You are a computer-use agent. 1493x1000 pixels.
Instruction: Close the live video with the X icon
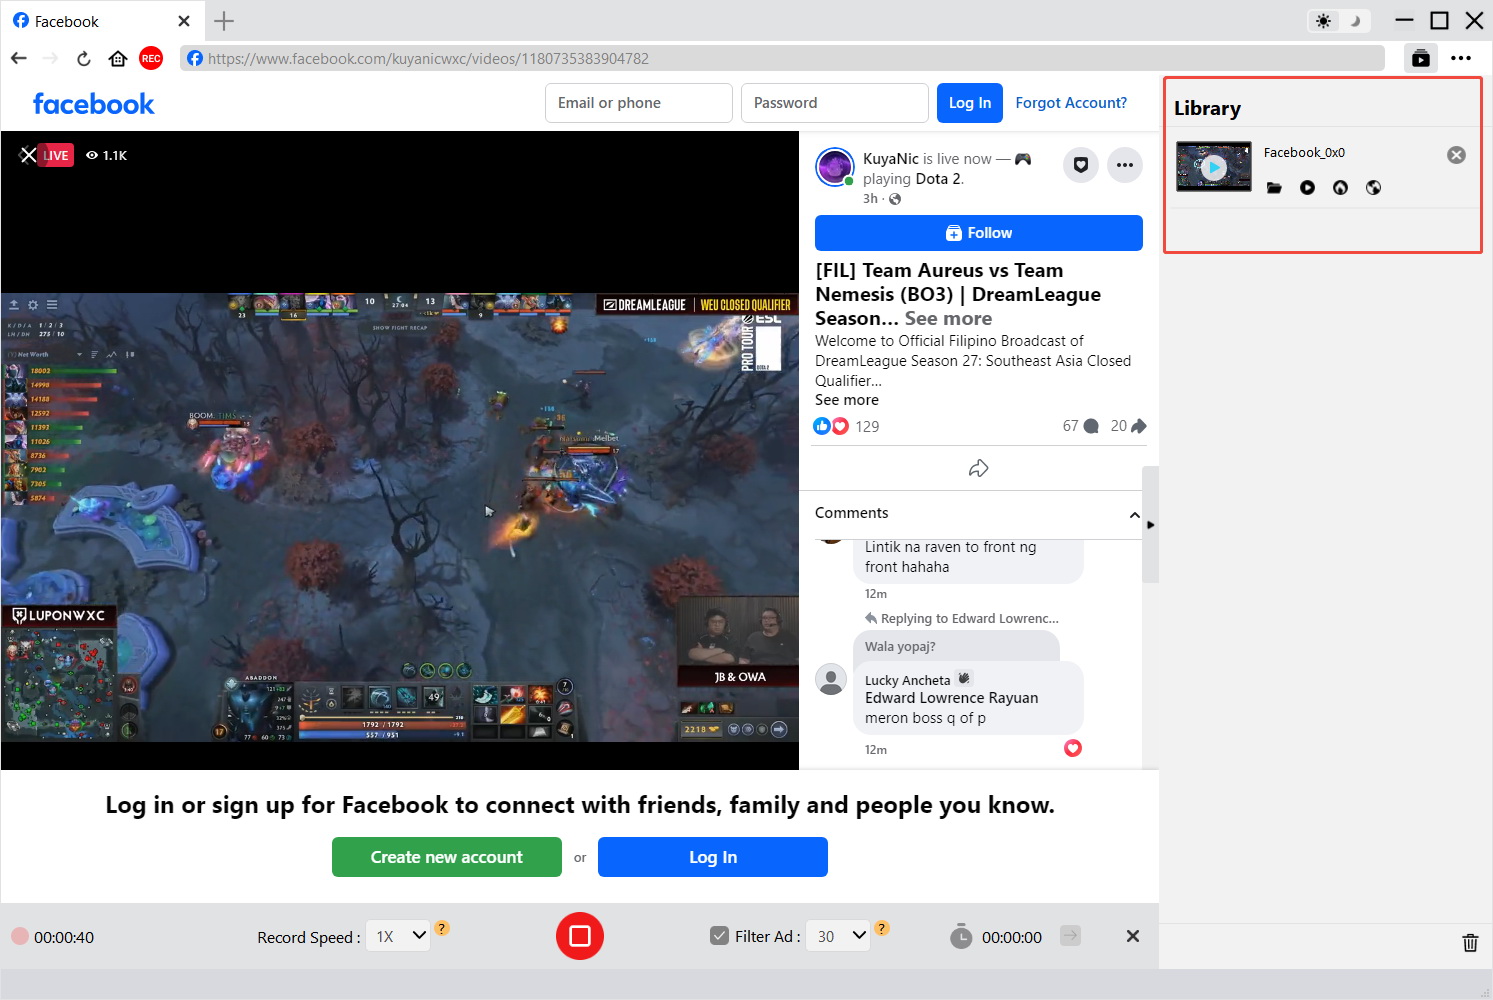28,155
